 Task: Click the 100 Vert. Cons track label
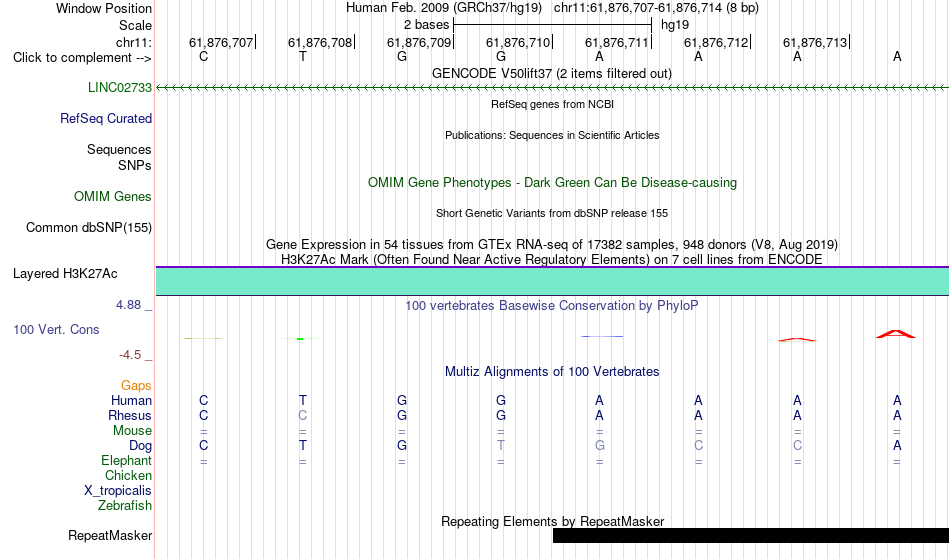pos(56,329)
